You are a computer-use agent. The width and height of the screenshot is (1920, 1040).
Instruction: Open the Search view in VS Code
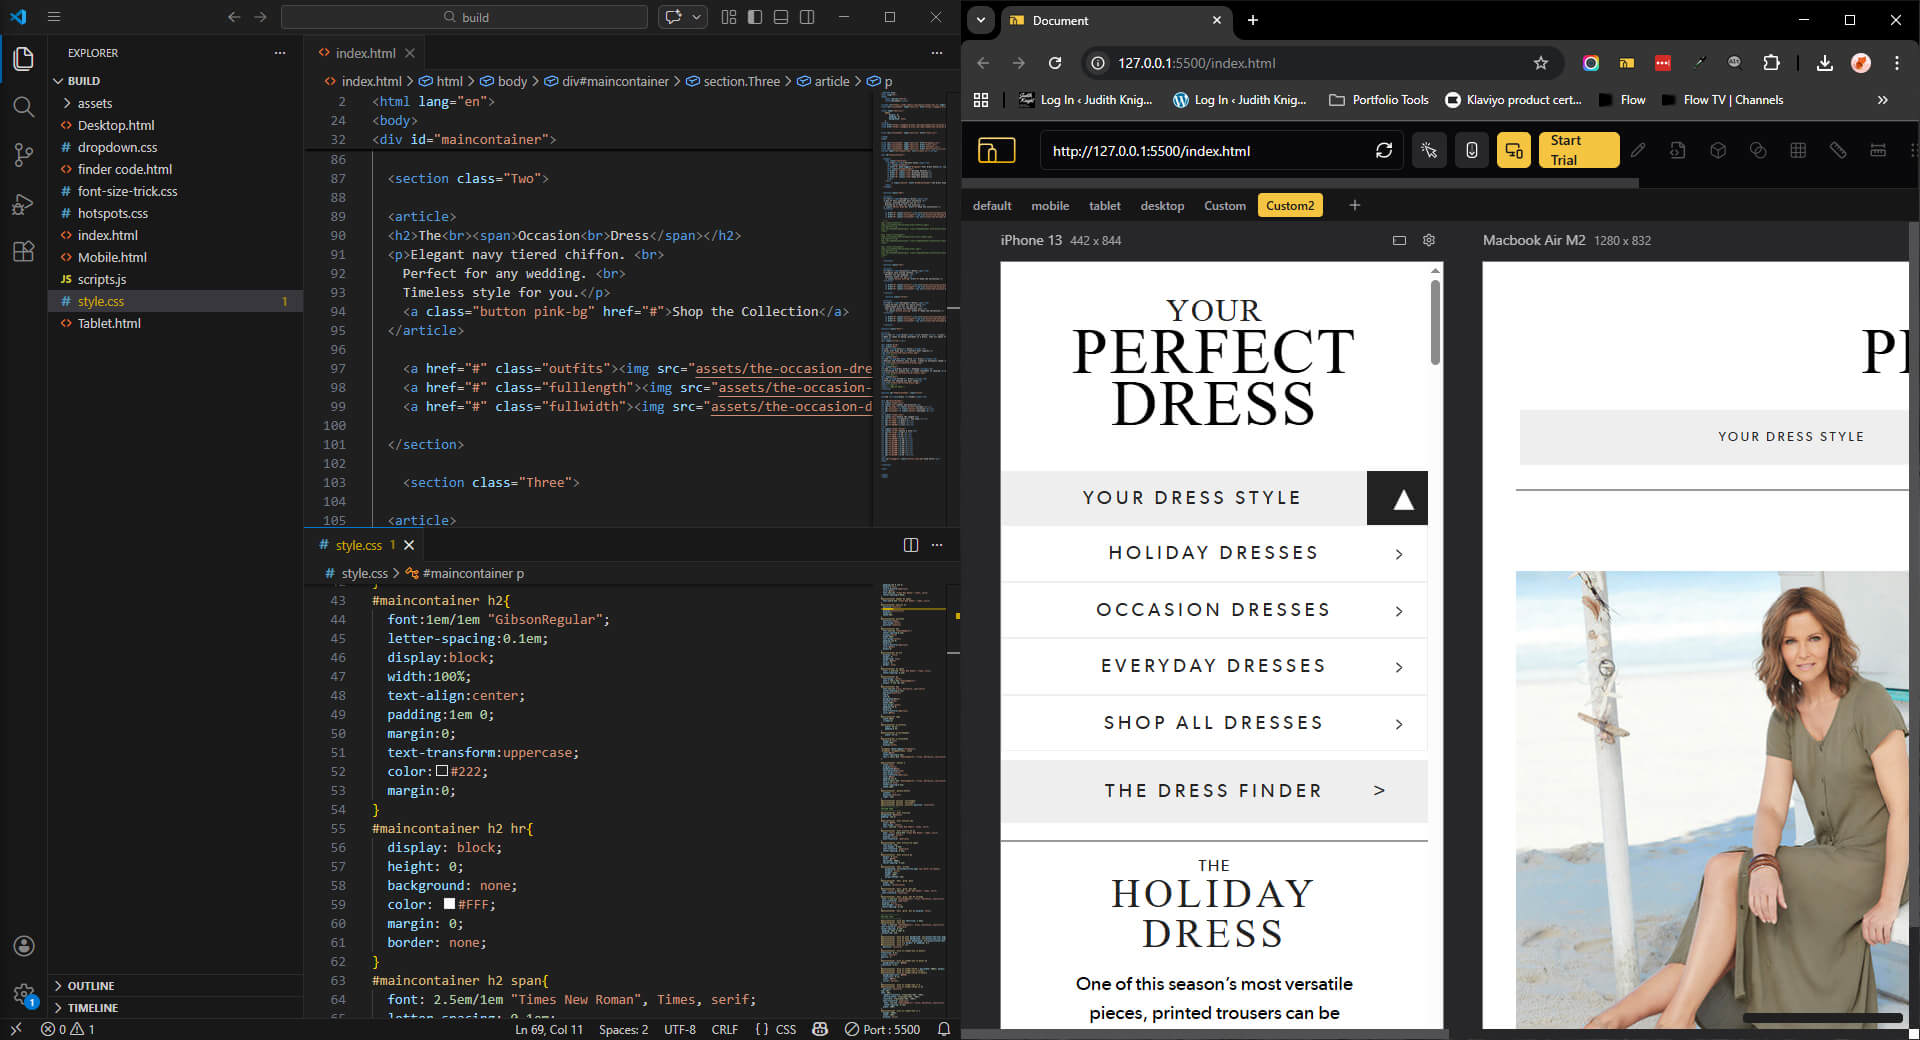point(23,107)
